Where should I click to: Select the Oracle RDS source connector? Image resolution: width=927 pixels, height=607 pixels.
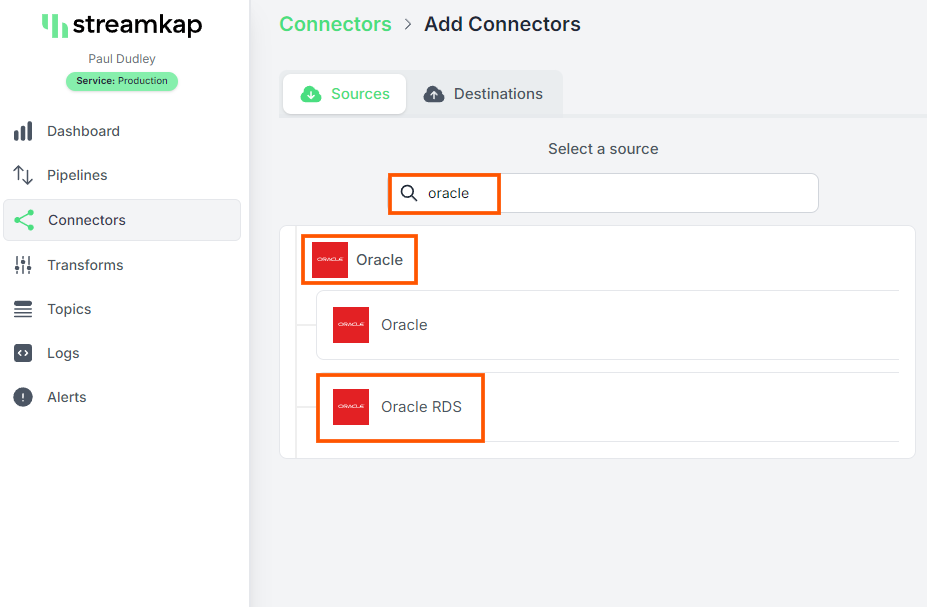[x=608, y=407]
